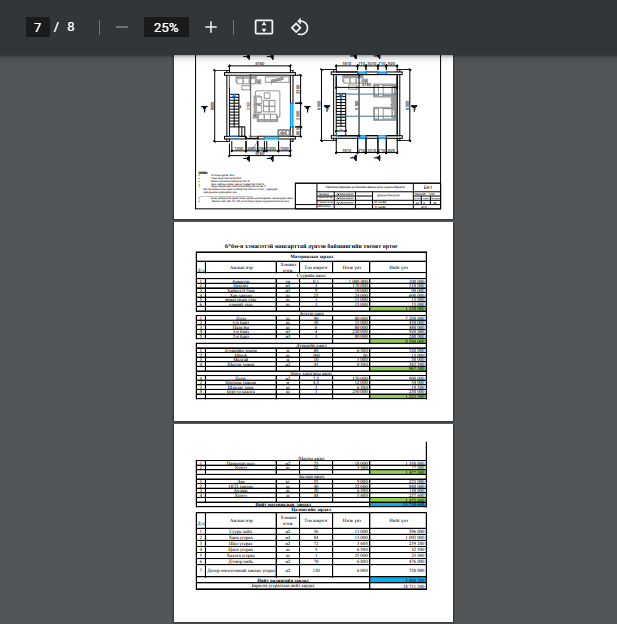This screenshot has width=617, height=624.
Task: Click the column header row of bottom table
Action: tap(312, 520)
